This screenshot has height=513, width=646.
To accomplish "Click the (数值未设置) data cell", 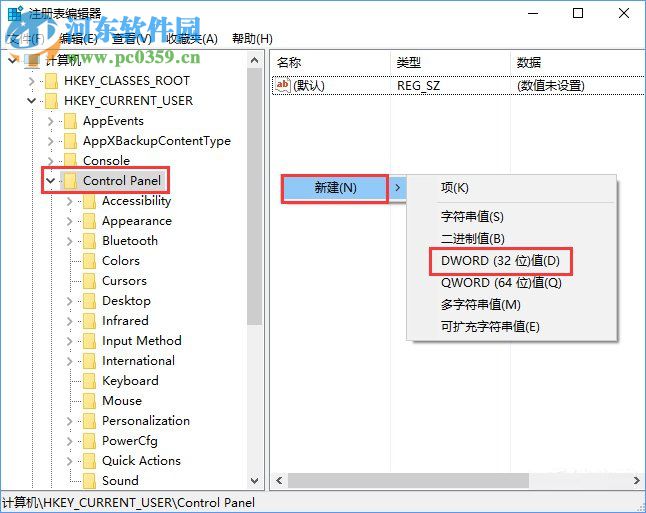I will [550, 86].
